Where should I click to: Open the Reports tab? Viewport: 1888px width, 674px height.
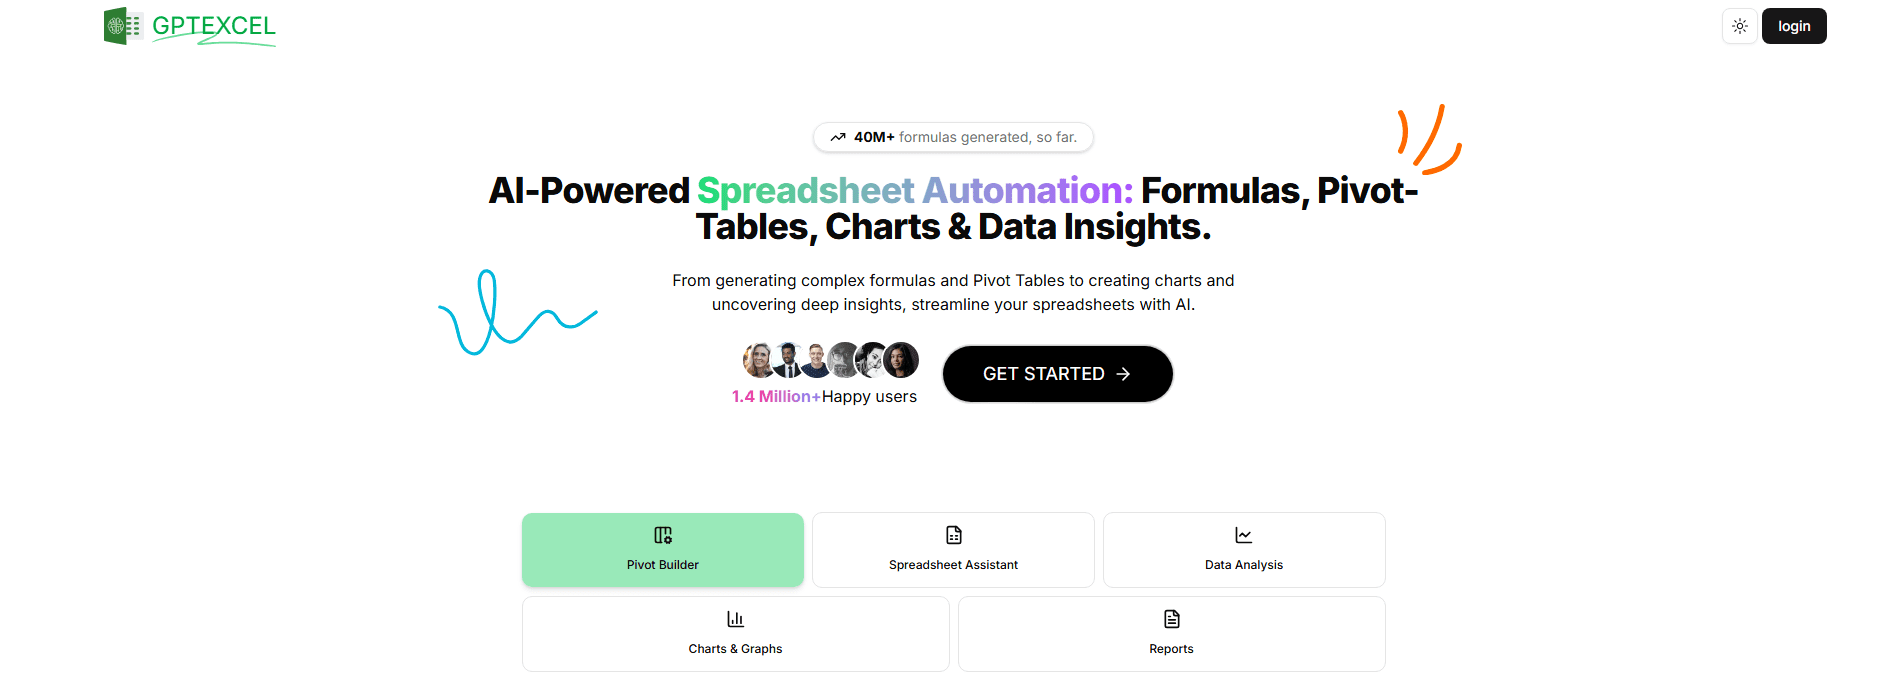(1171, 634)
